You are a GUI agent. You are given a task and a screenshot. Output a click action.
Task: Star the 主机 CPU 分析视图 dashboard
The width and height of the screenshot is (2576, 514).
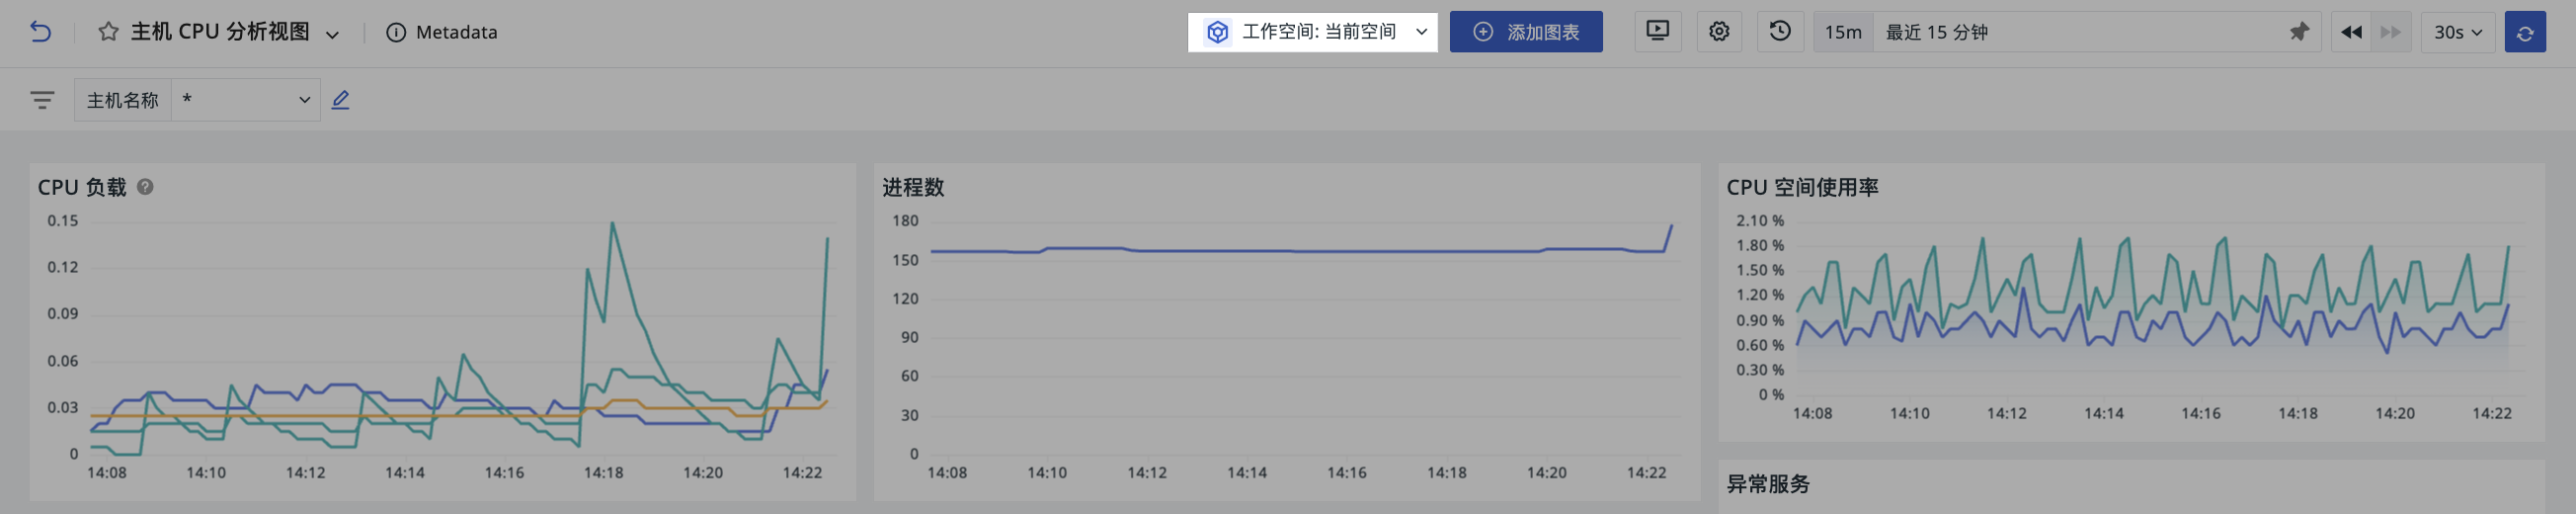pos(108,32)
